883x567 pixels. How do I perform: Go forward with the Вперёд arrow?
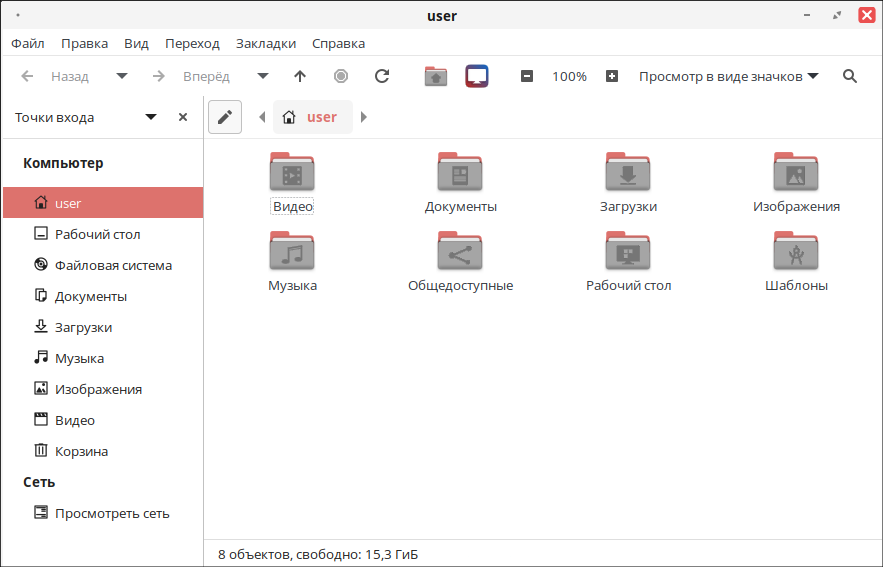tap(159, 76)
